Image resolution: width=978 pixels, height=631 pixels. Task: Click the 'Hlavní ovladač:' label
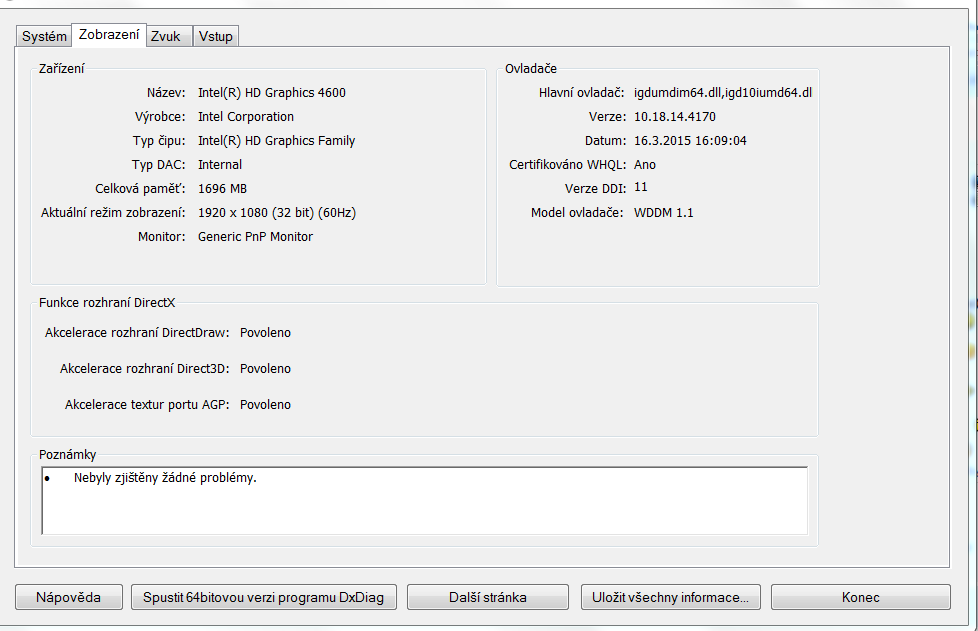click(x=581, y=93)
